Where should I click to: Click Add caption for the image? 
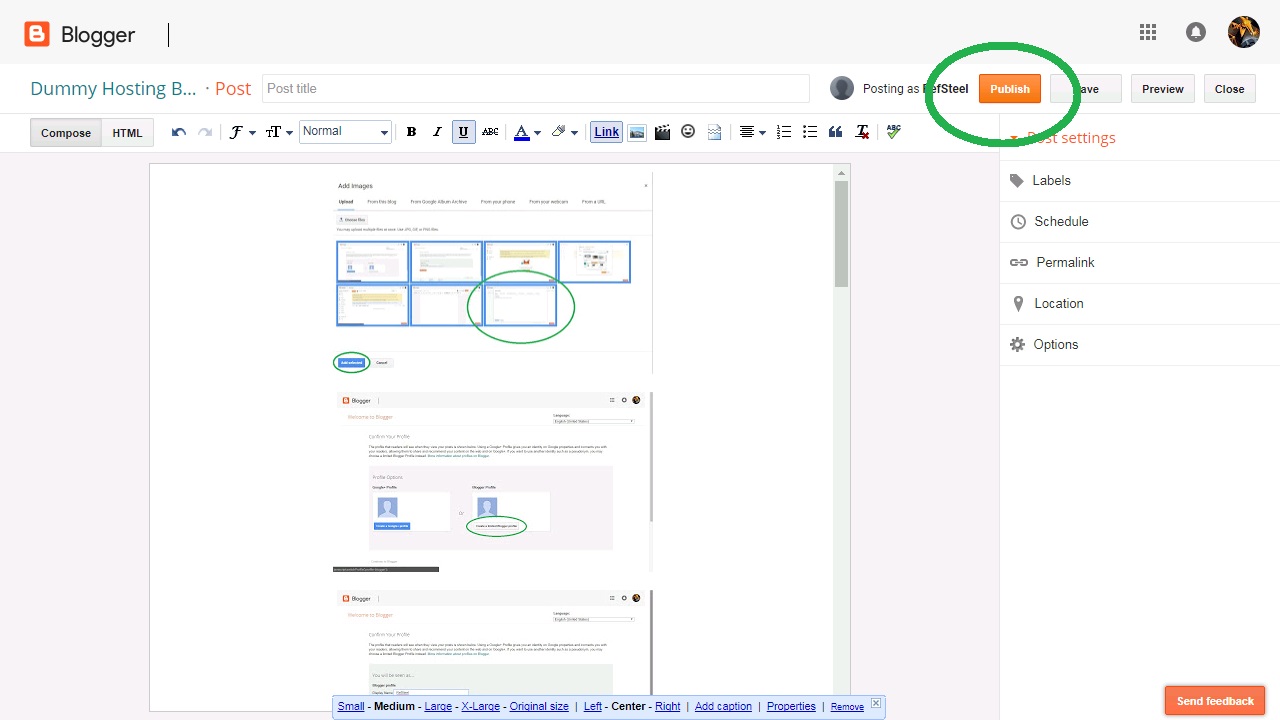723,706
